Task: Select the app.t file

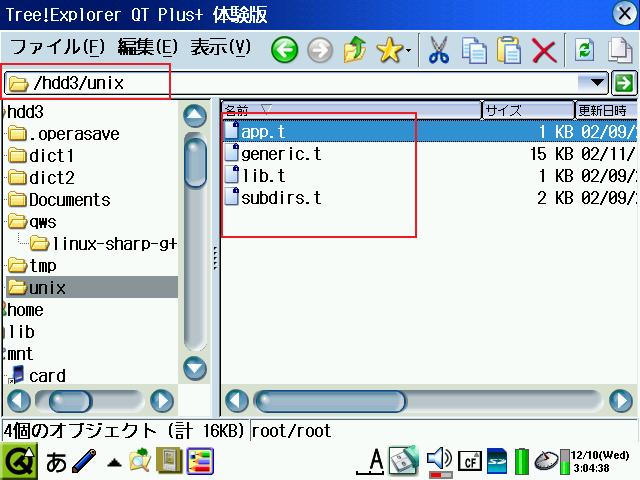Action: (431, 131)
